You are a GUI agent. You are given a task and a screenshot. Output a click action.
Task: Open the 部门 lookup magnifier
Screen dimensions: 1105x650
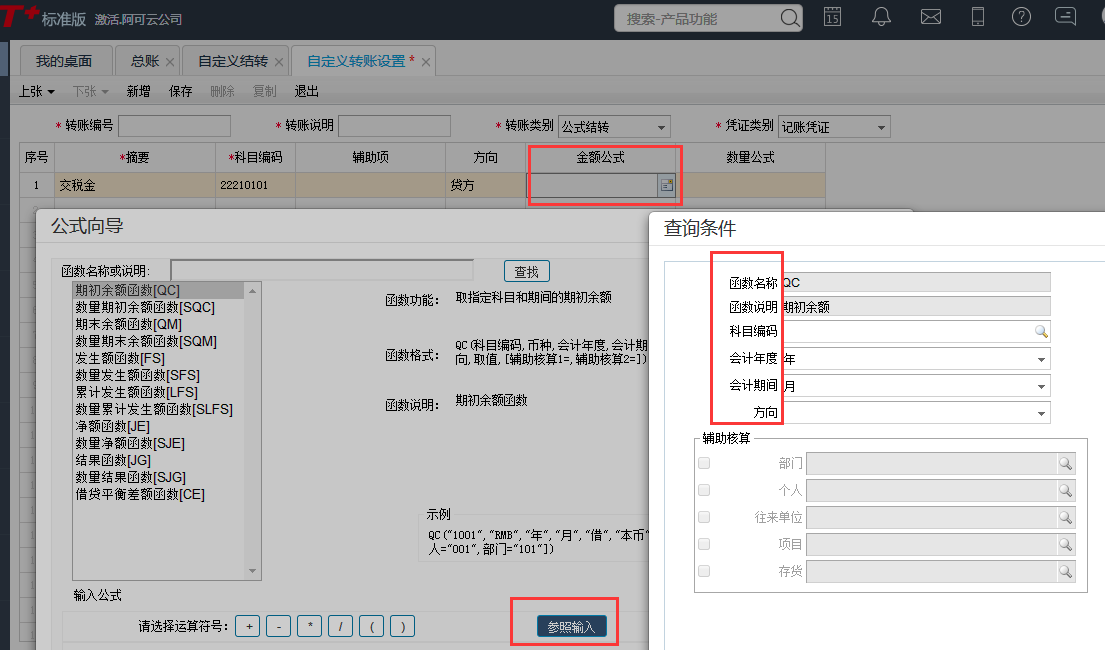pyautogui.click(x=1066, y=463)
